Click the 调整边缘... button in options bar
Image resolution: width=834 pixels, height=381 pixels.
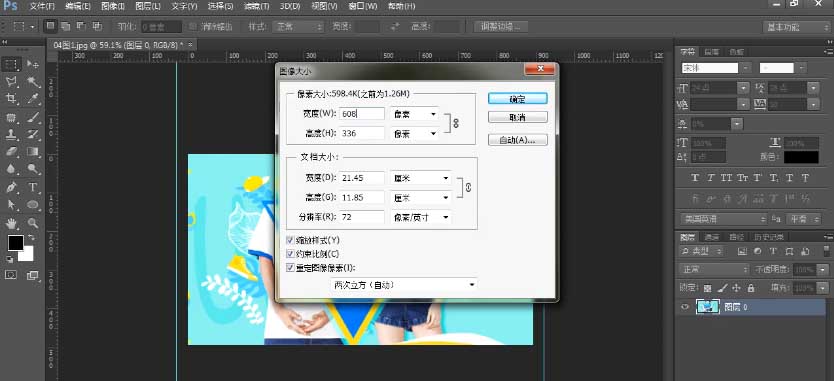coord(501,26)
